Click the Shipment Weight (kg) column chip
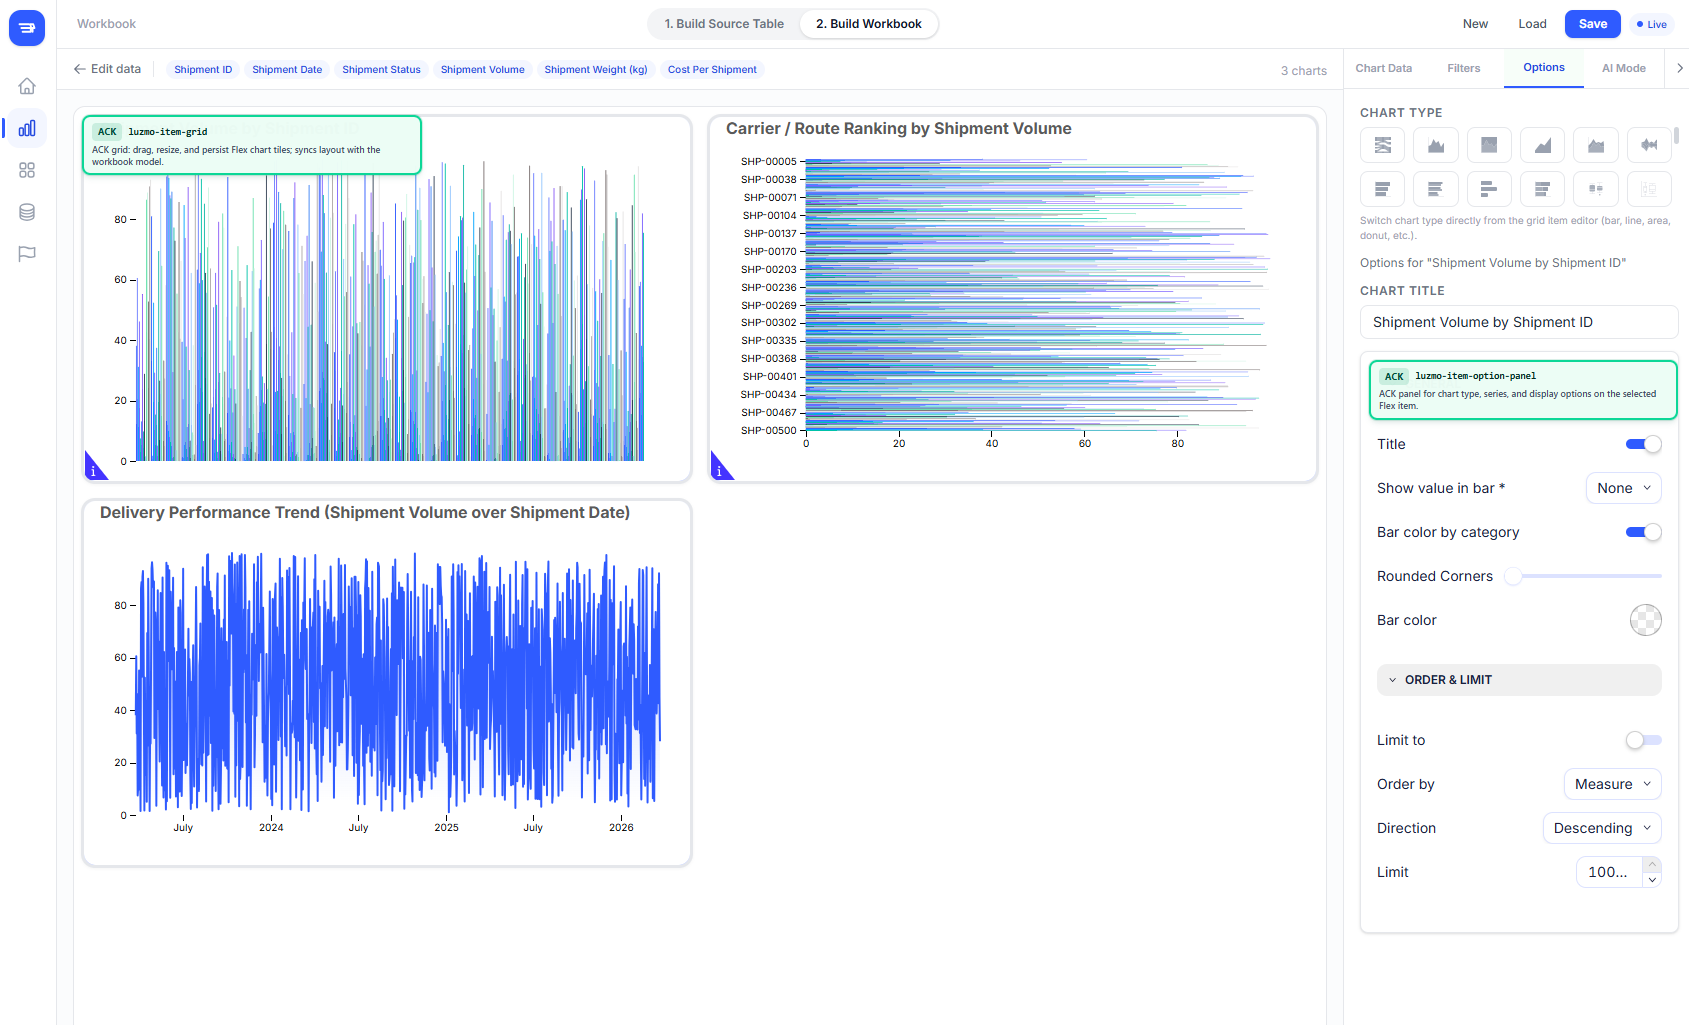 tap(596, 69)
